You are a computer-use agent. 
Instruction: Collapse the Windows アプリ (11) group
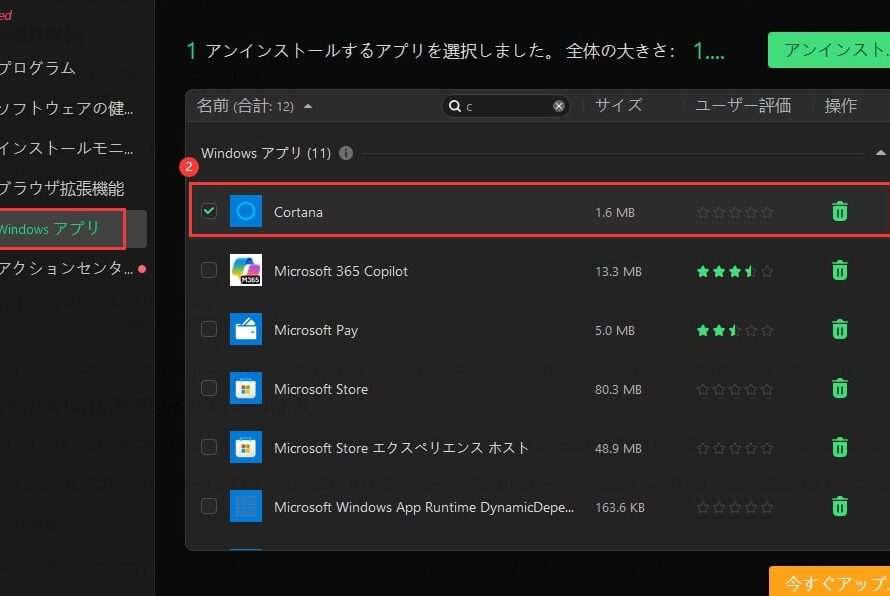(880, 153)
